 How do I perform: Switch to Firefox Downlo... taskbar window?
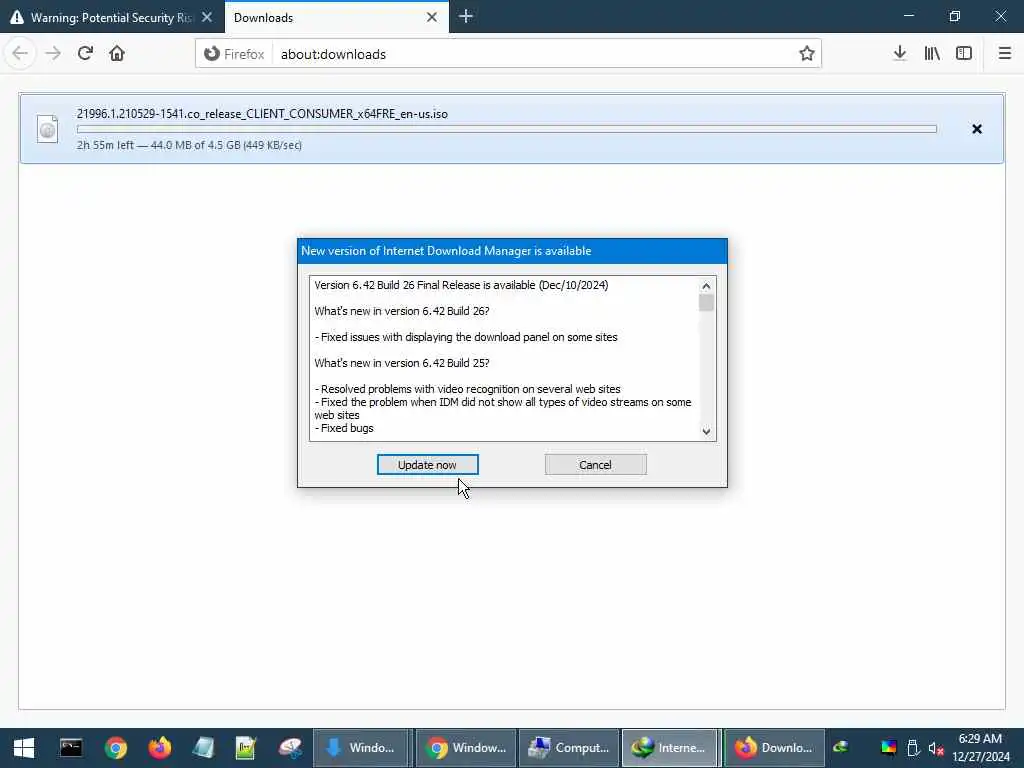pyautogui.click(x=775, y=748)
